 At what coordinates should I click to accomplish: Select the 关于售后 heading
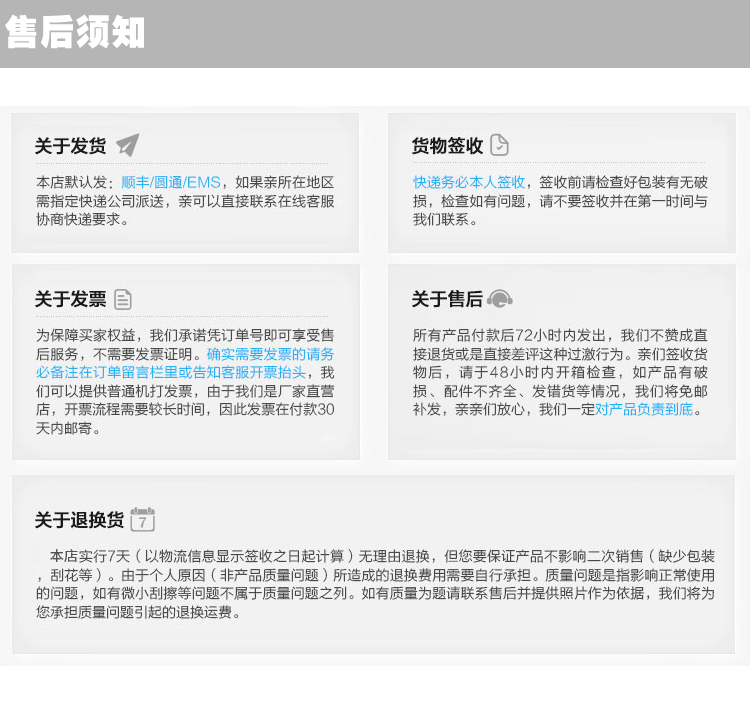tap(447, 299)
